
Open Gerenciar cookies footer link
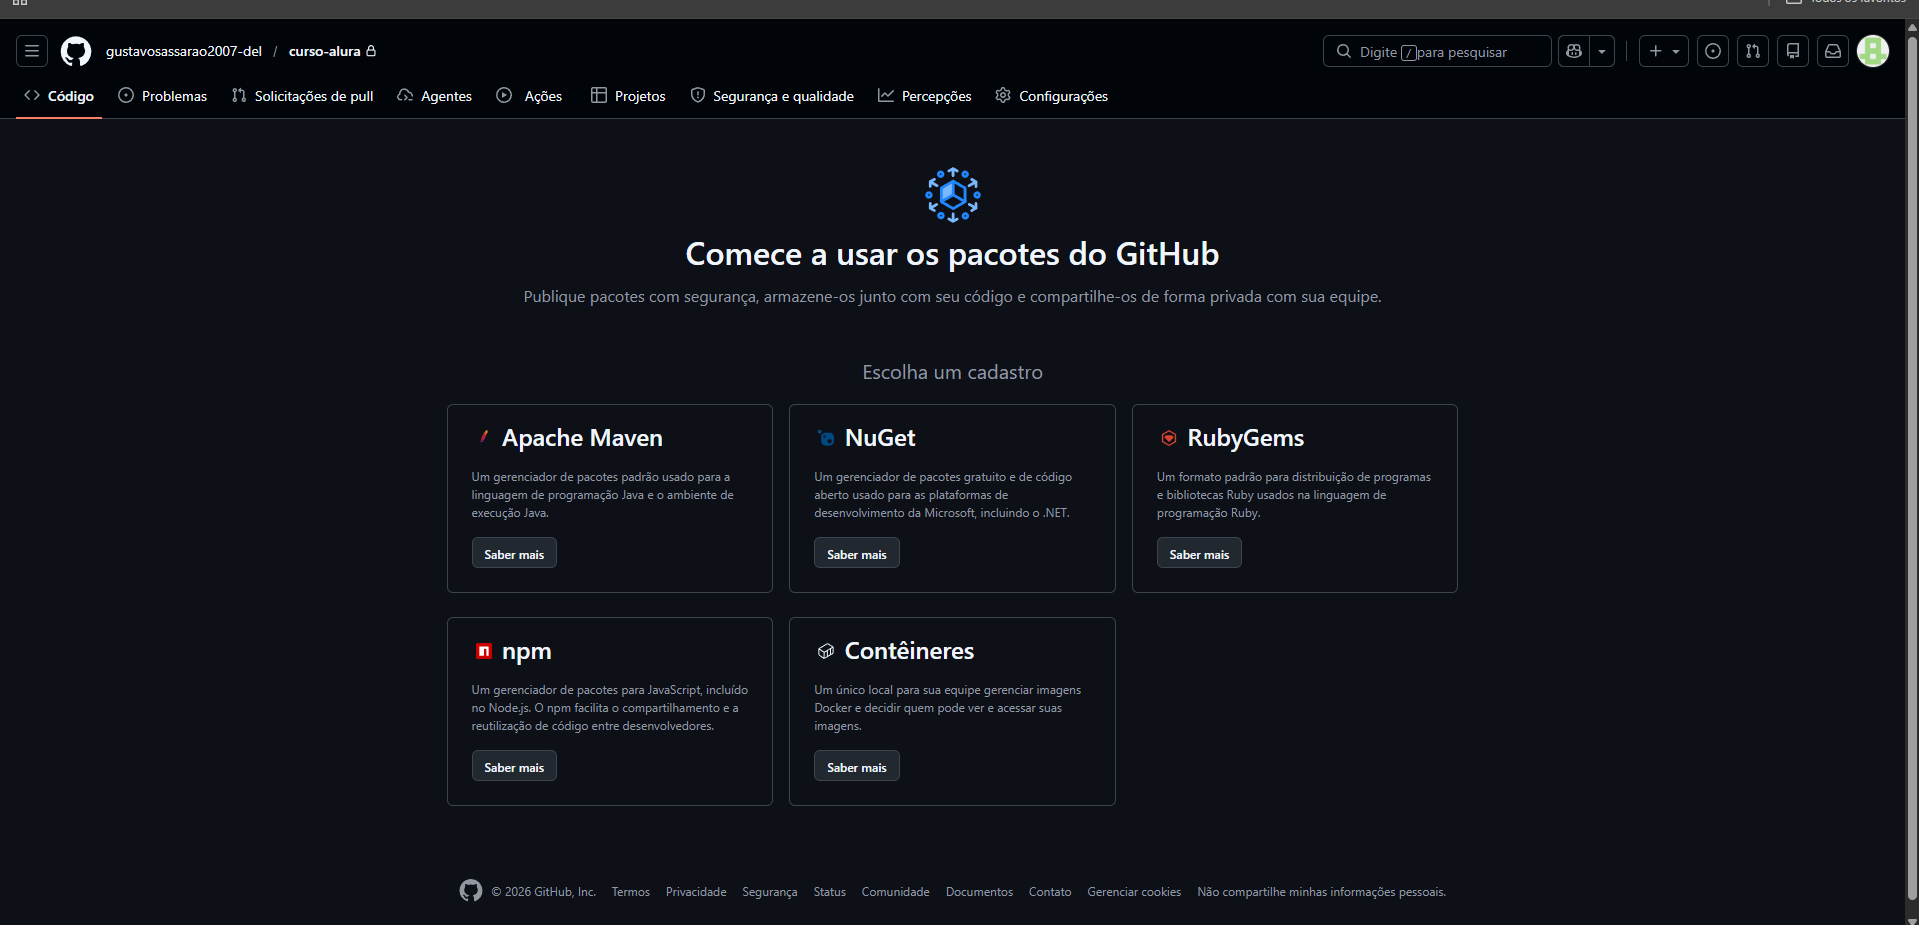(1135, 892)
